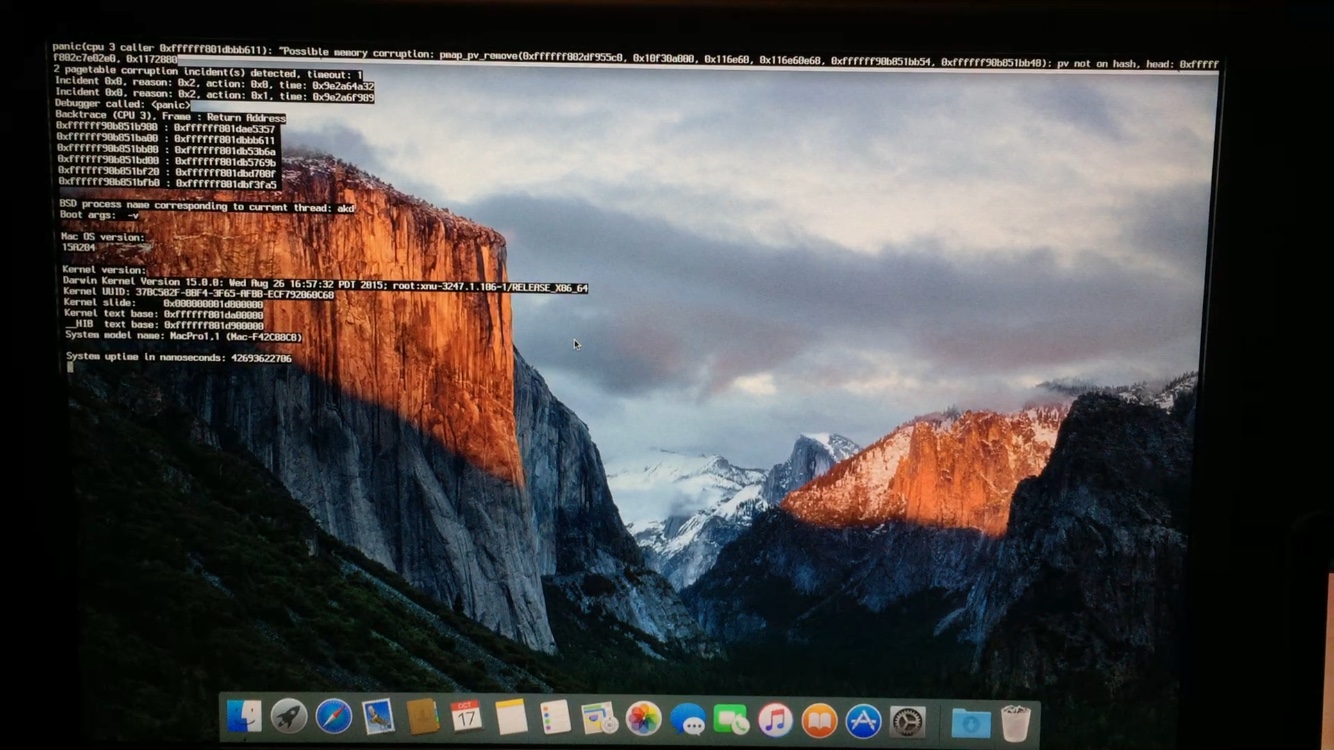Image resolution: width=1334 pixels, height=750 pixels.
Task: Click backtrace row ending 0xffffff801db53b6a
Action: tap(166, 151)
